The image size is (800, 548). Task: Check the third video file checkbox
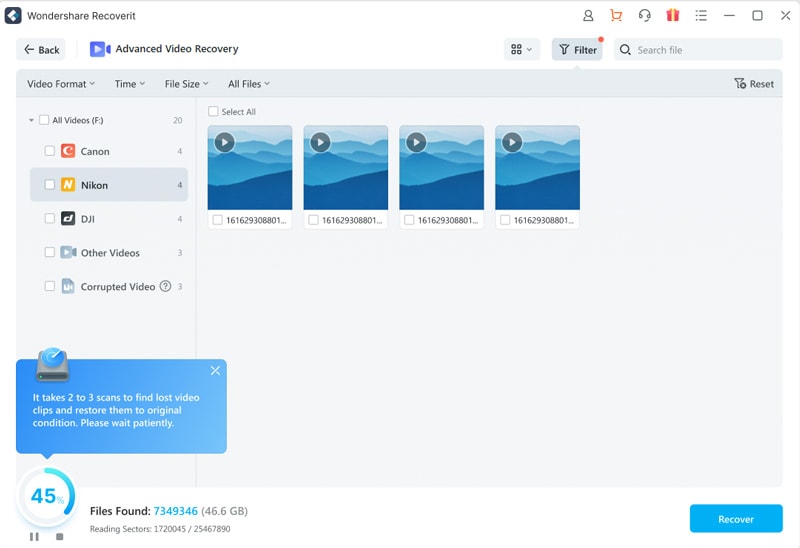pyautogui.click(x=409, y=220)
